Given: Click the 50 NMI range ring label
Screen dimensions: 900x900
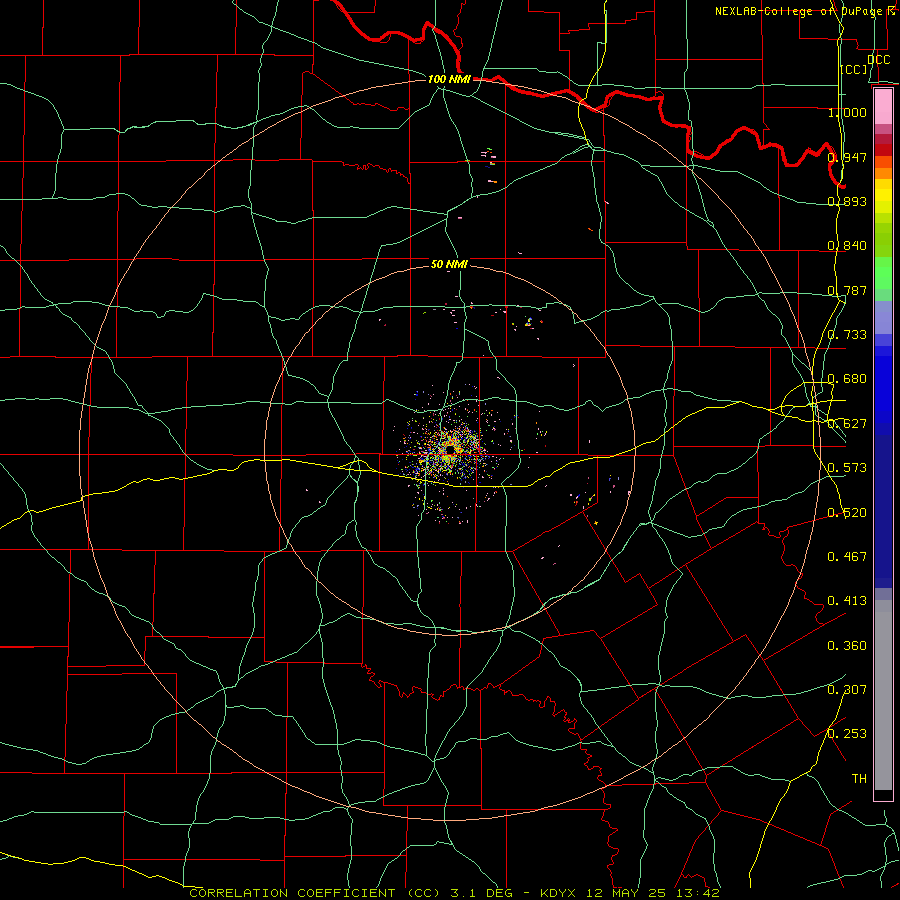Looking at the screenshot, I should [x=449, y=264].
